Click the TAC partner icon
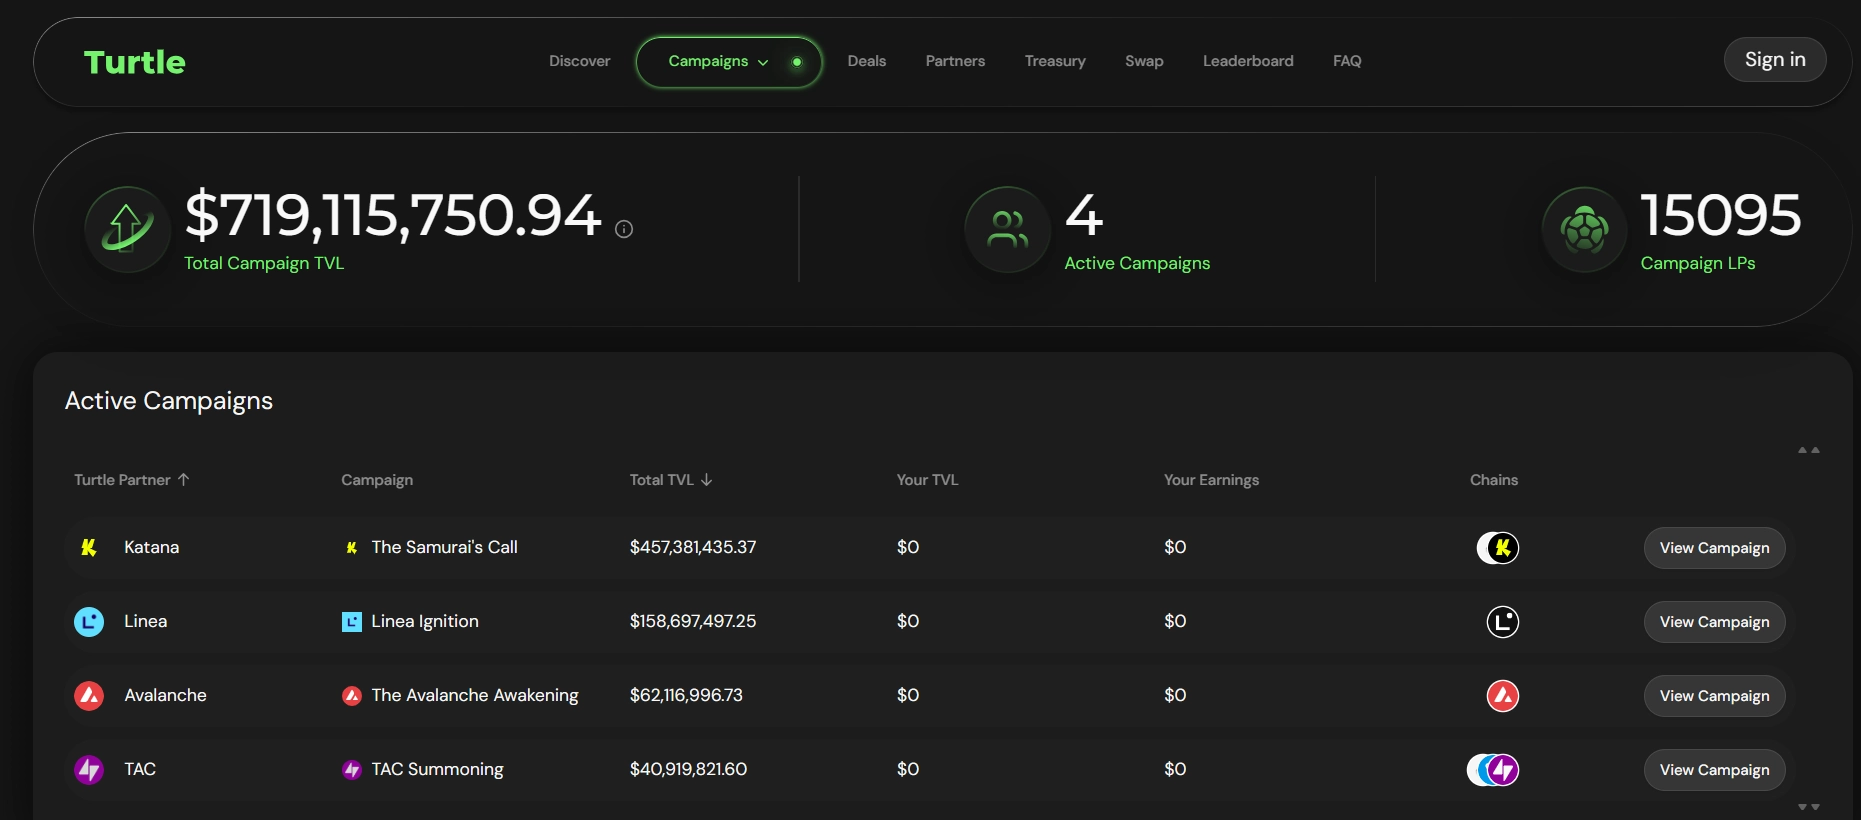 pos(89,770)
